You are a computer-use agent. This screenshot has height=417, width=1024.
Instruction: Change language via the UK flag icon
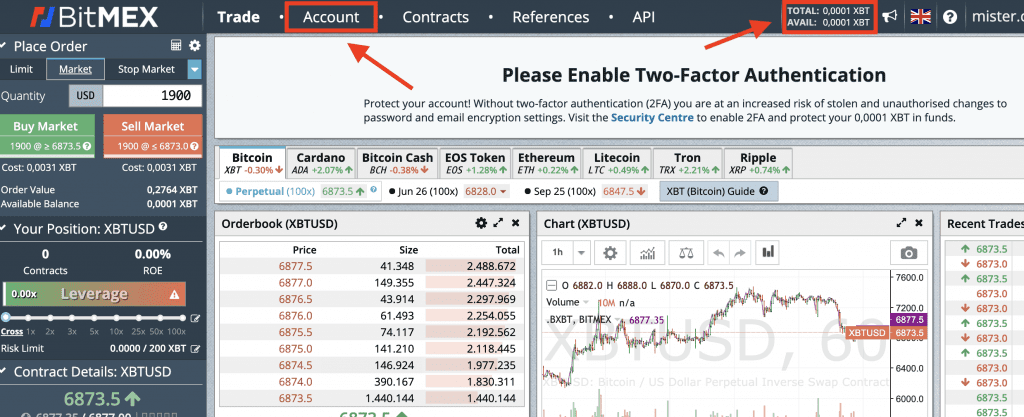point(920,17)
